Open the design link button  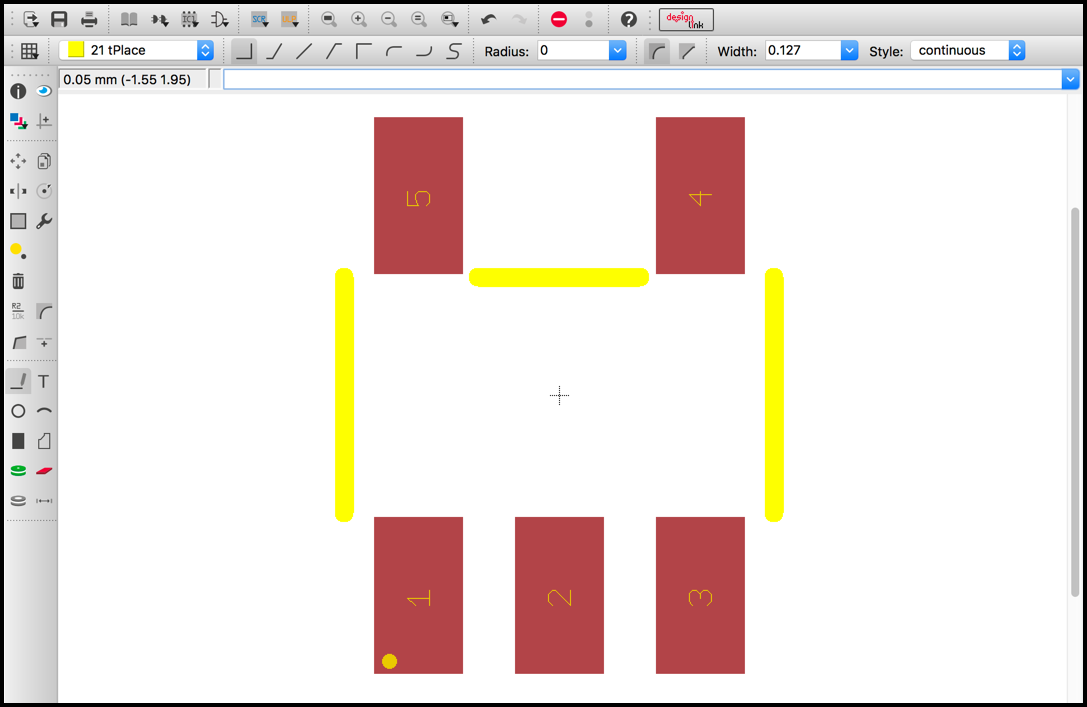tap(686, 19)
